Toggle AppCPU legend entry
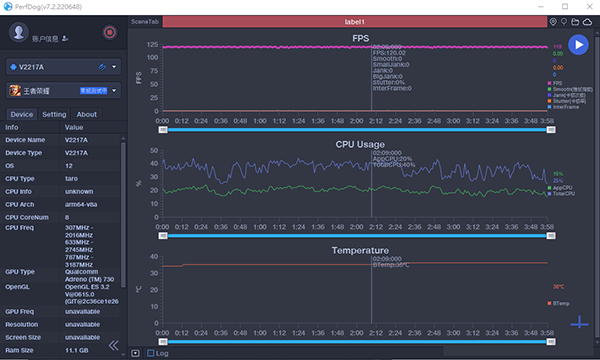 pos(560,188)
